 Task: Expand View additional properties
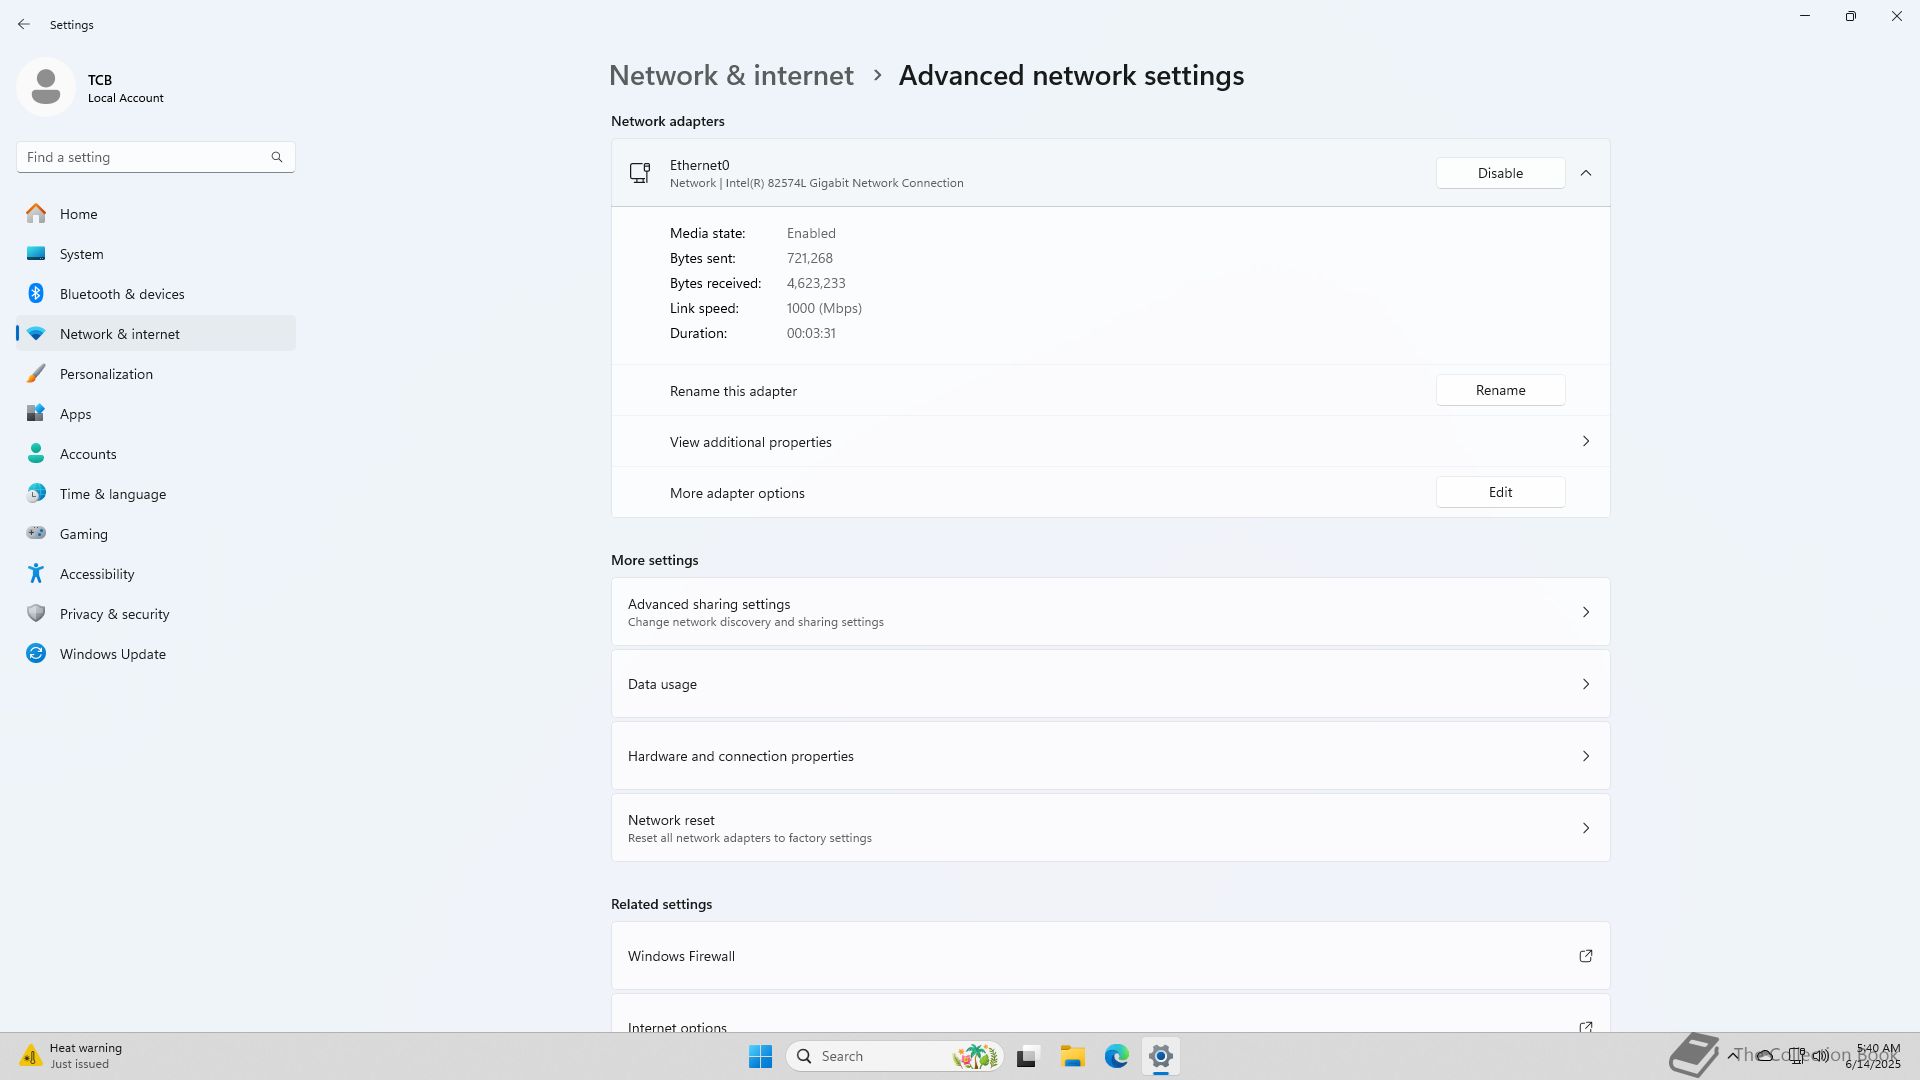point(1585,442)
